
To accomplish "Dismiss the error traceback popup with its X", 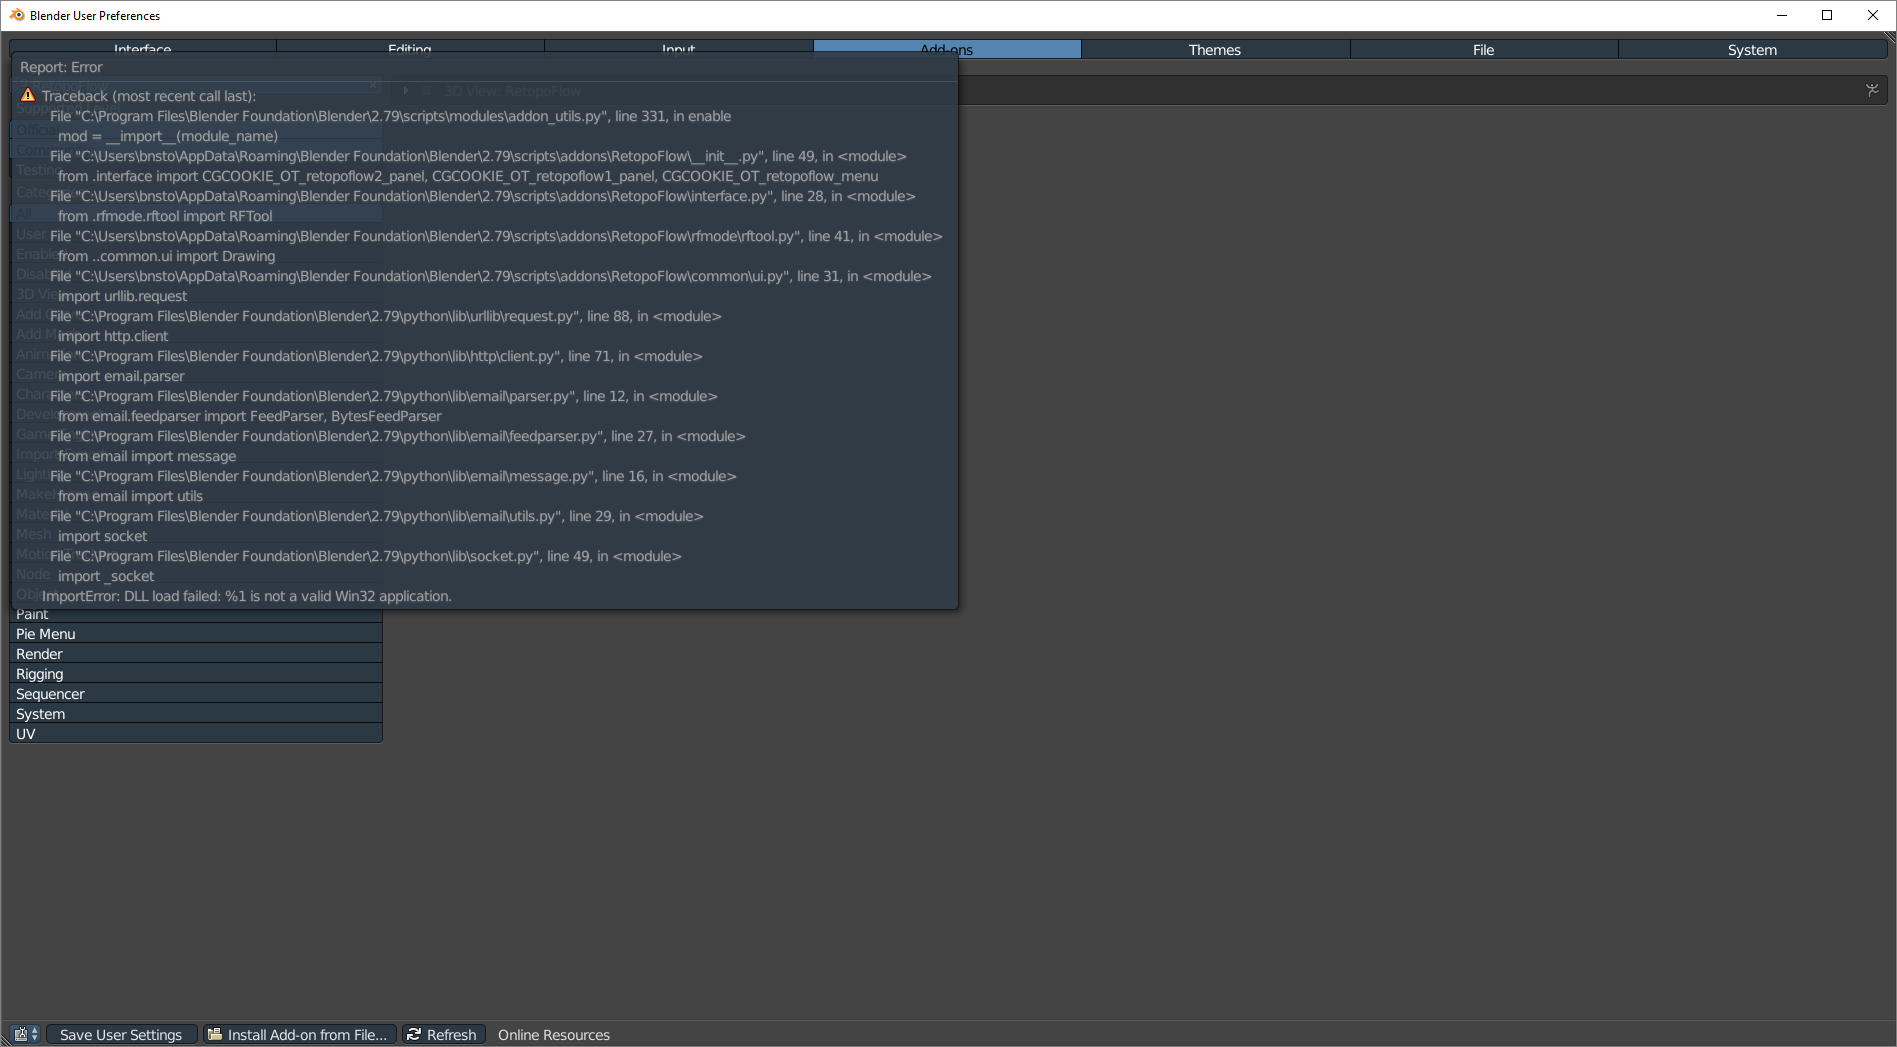I will click(x=372, y=85).
